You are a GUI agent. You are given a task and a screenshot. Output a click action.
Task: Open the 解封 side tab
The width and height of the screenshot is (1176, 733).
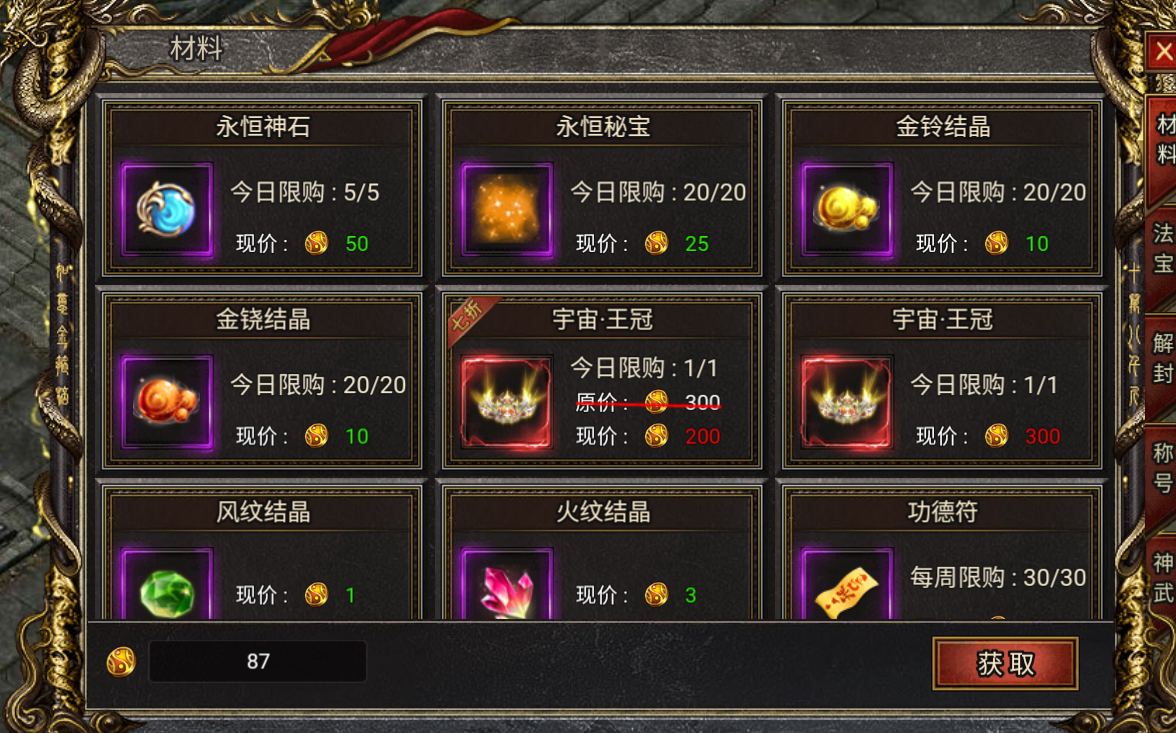click(1162, 359)
